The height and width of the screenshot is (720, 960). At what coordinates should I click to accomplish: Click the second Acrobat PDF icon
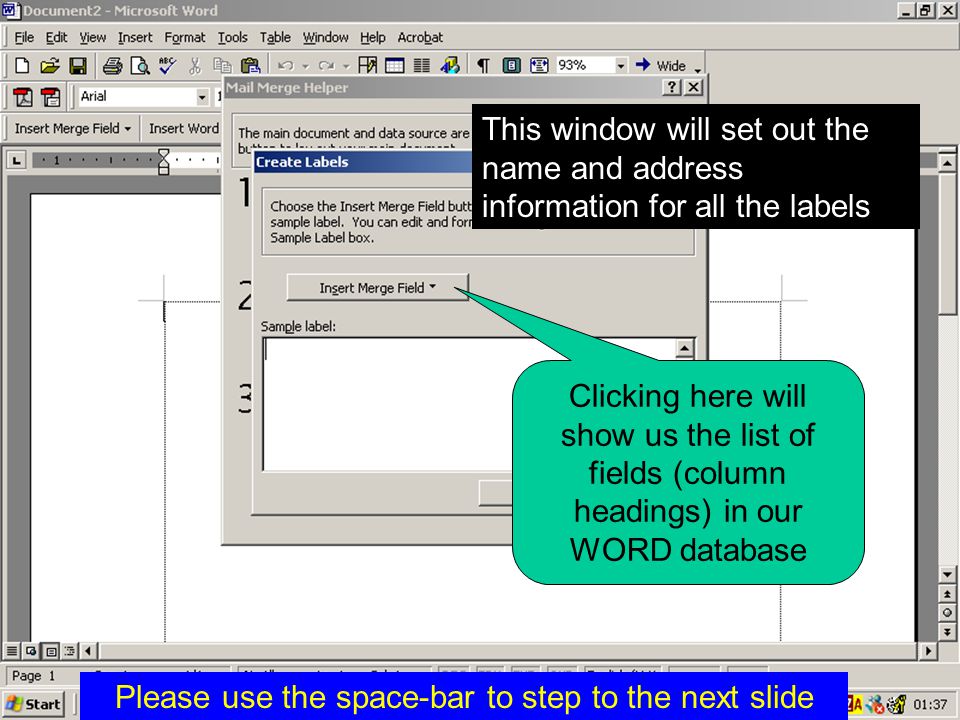[x=50, y=97]
